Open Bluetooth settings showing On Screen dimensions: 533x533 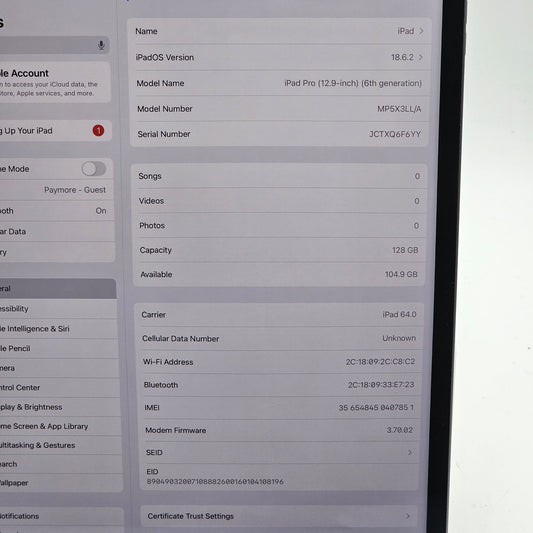(x=57, y=211)
